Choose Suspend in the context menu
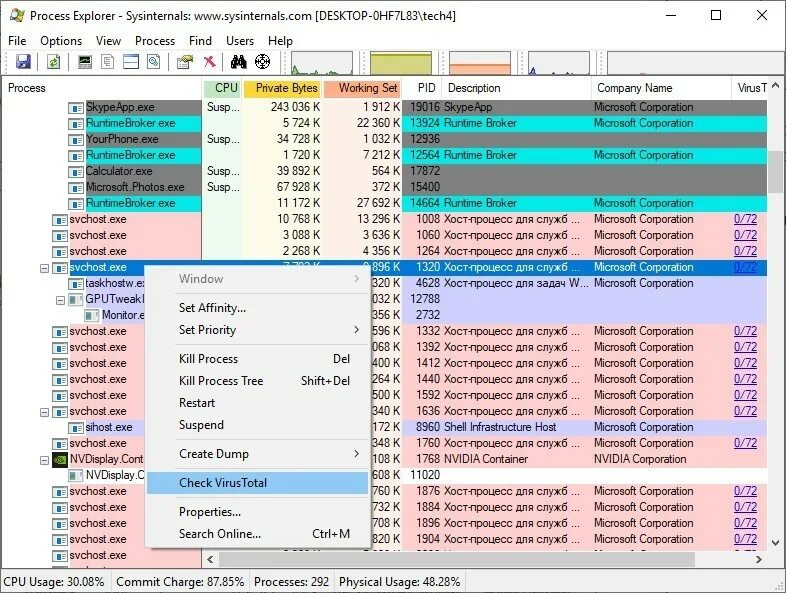The height and width of the screenshot is (593, 786). tap(258, 425)
